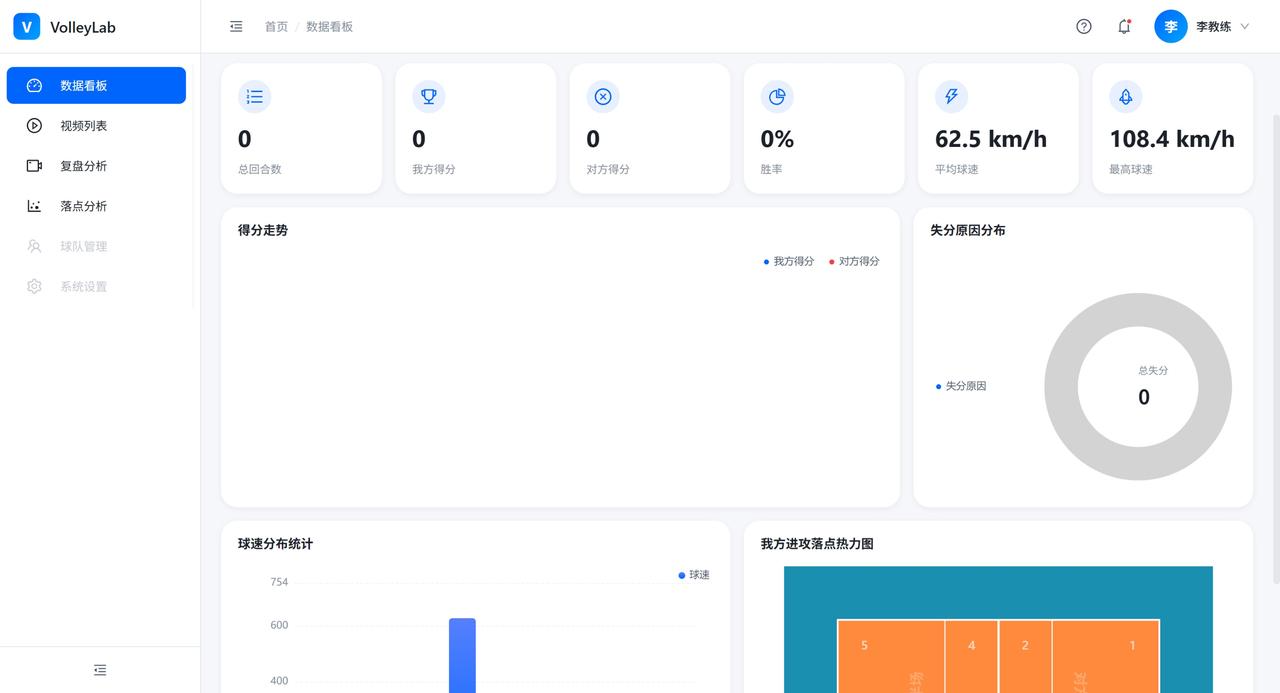The width and height of the screenshot is (1280, 693).
Task: Toggle the 球速 legend item
Action: coord(694,575)
